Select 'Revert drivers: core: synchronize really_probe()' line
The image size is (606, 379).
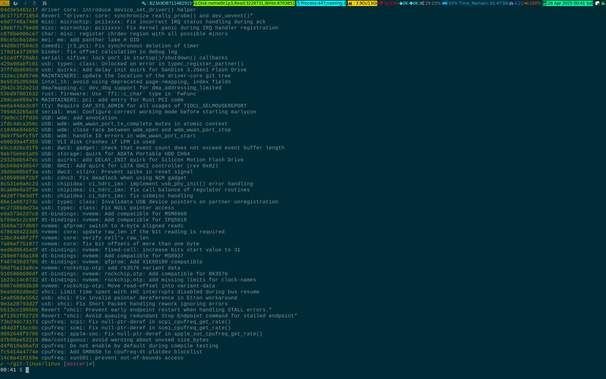126,16
